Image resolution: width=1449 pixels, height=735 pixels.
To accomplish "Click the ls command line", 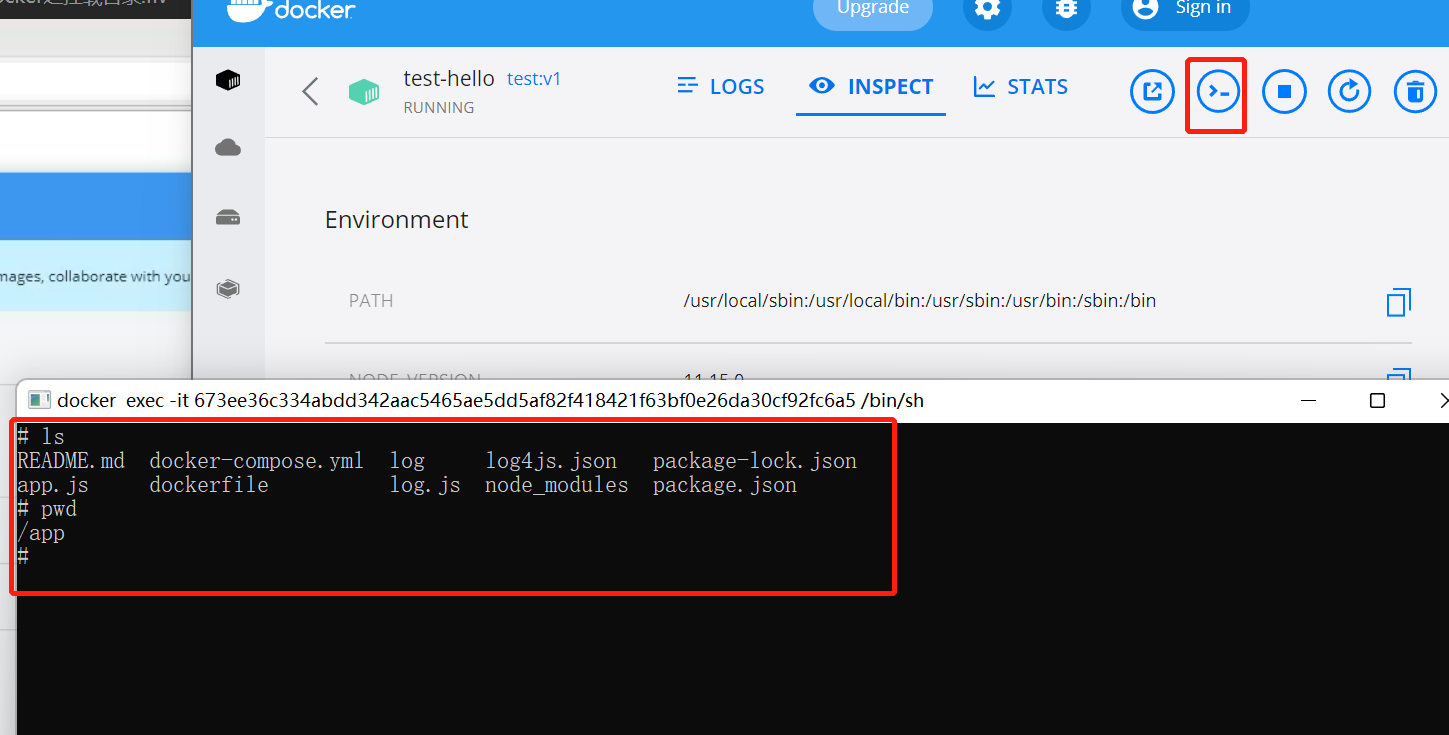I will click(x=41, y=437).
